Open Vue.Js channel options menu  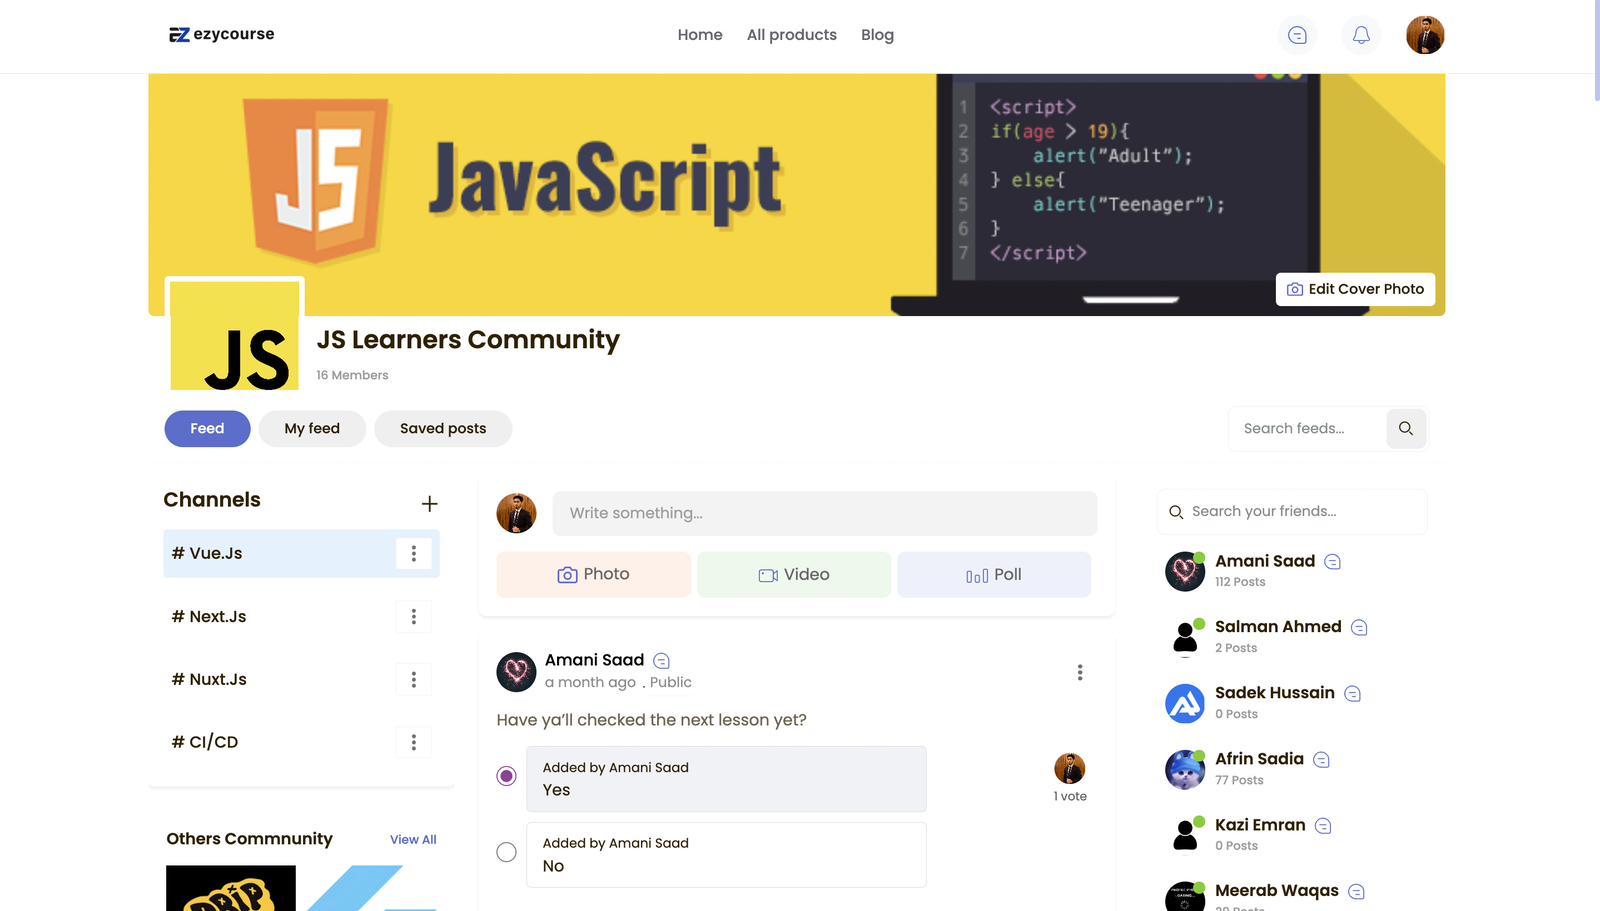click(x=413, y=554)
